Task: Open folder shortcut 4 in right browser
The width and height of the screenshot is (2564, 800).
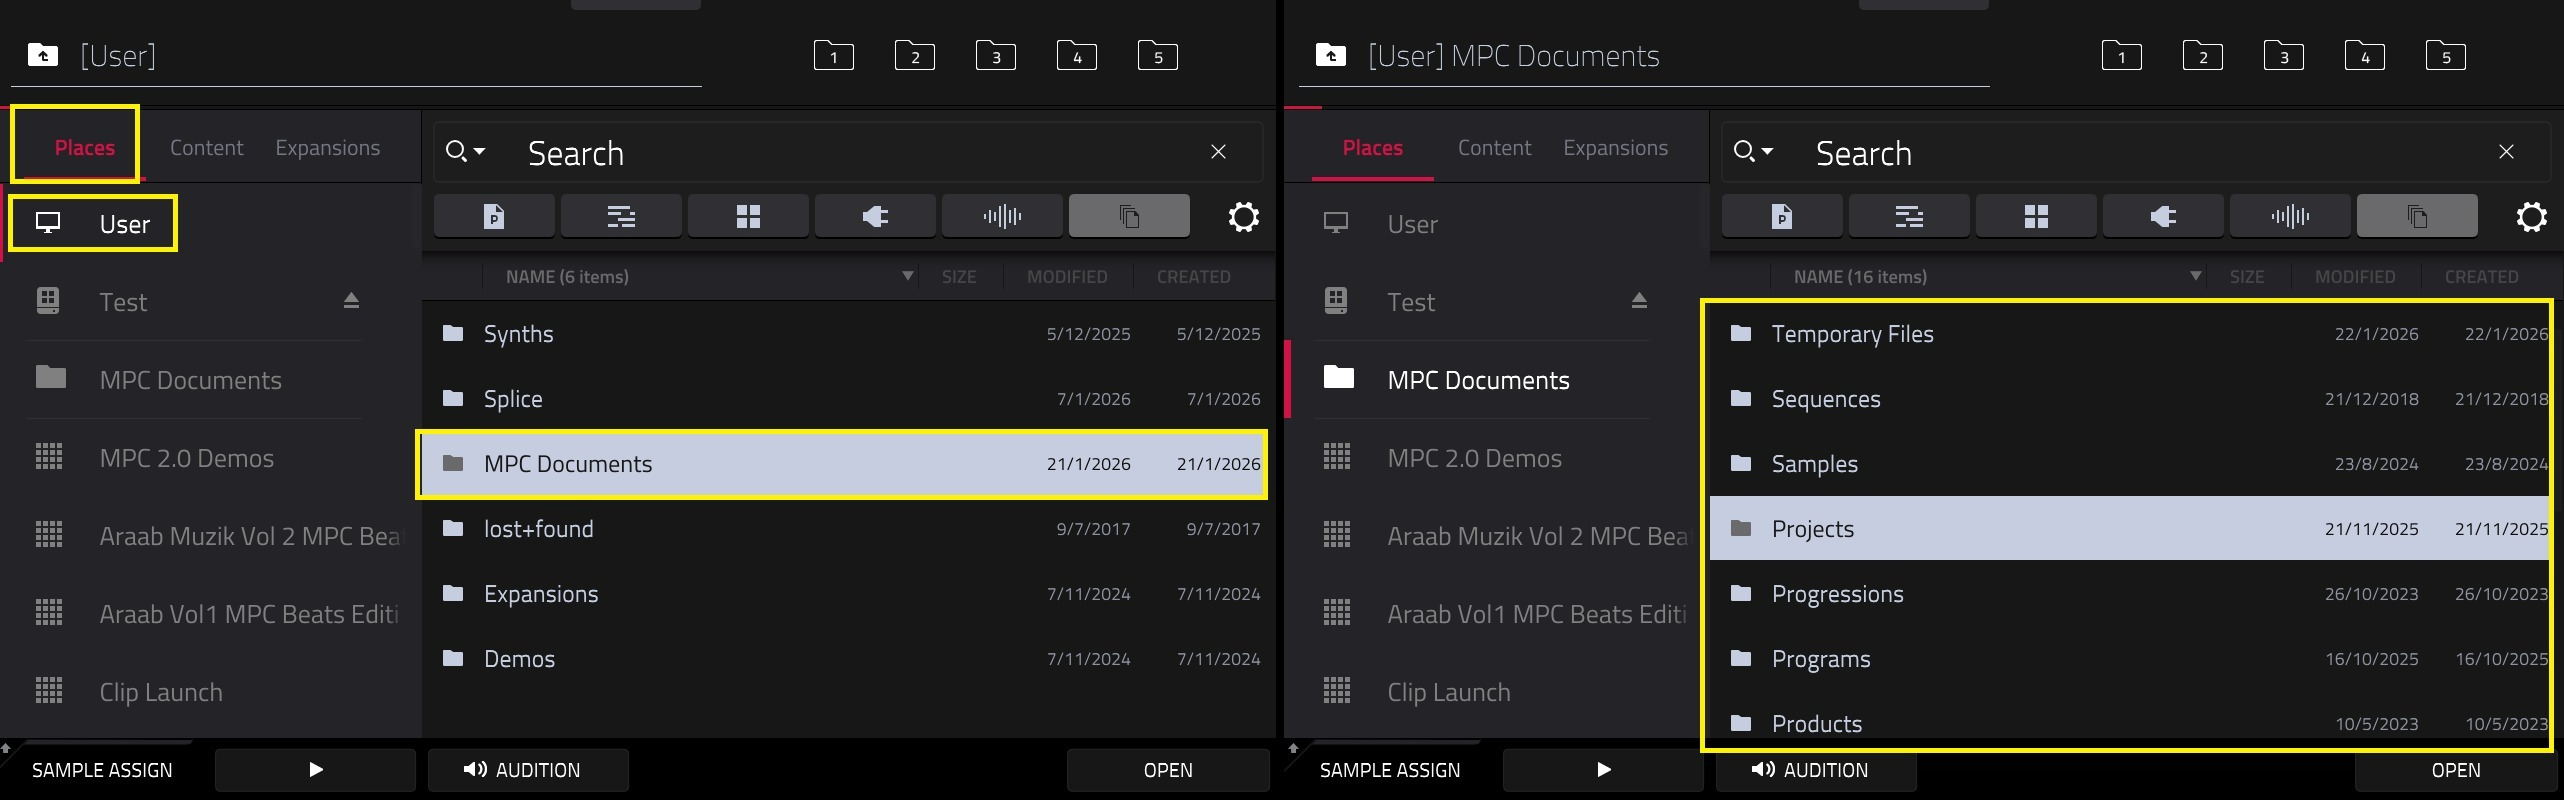Action: [2365, 56]
